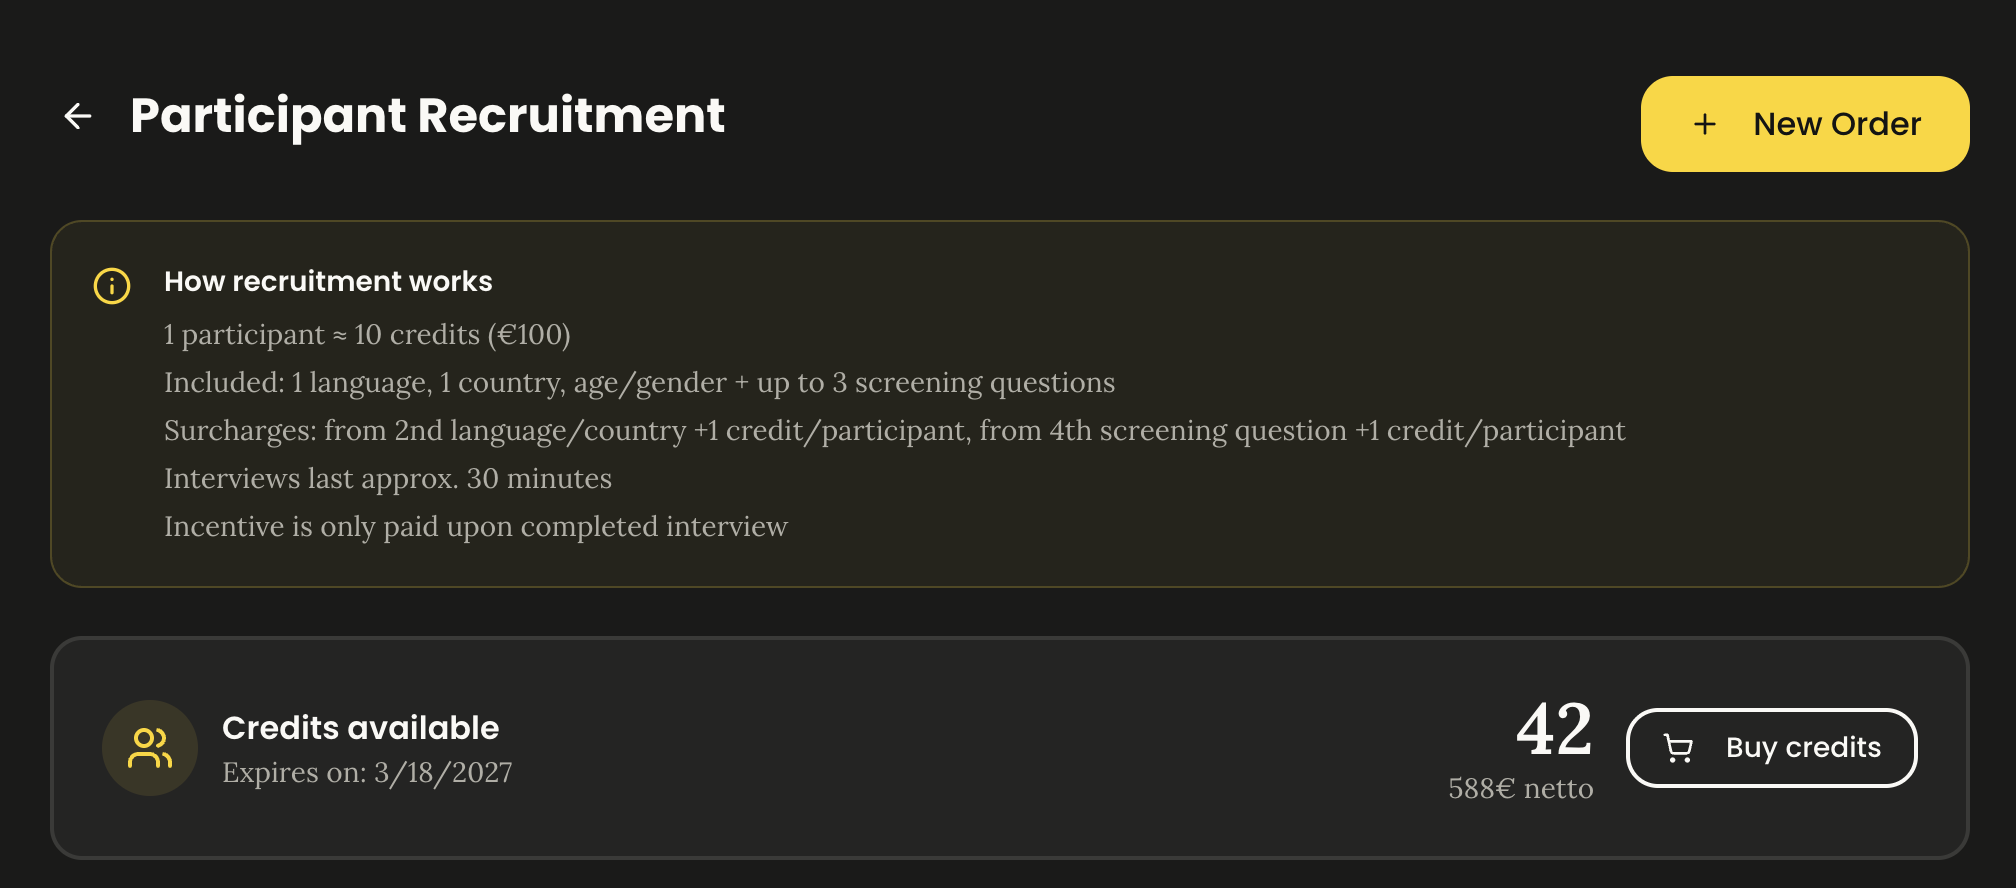Click the participants icon beside Credits available
Viewport: 2016px width, 888px height.
(x=150, y=748)
